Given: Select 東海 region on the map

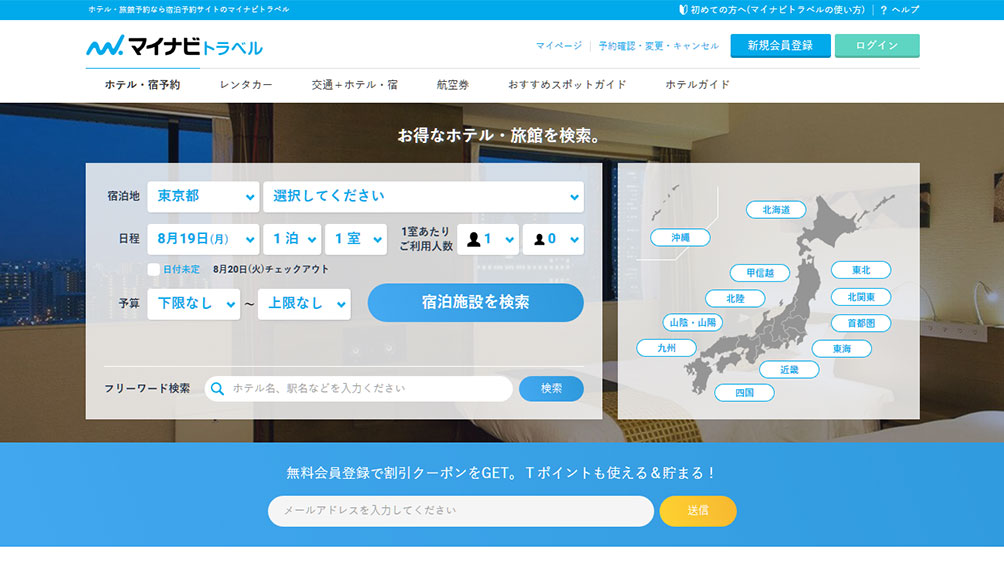Looking at the screenshot, I should click(841, 349).
